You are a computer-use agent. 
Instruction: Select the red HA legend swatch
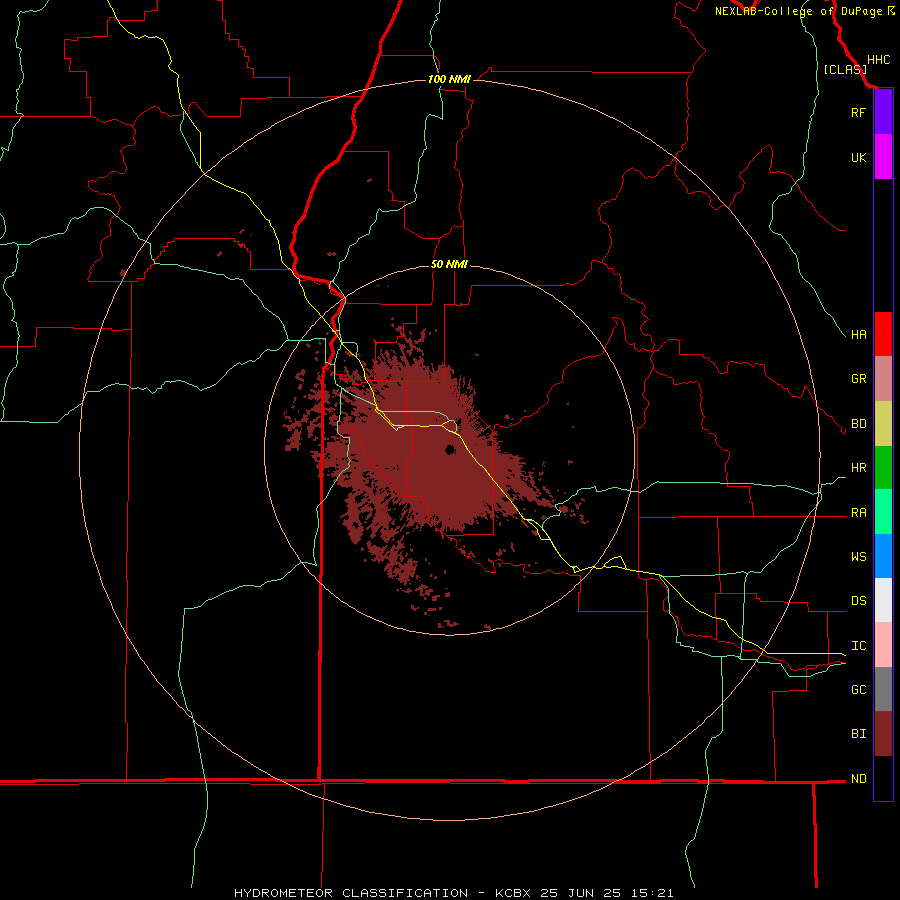pos(883,334)
